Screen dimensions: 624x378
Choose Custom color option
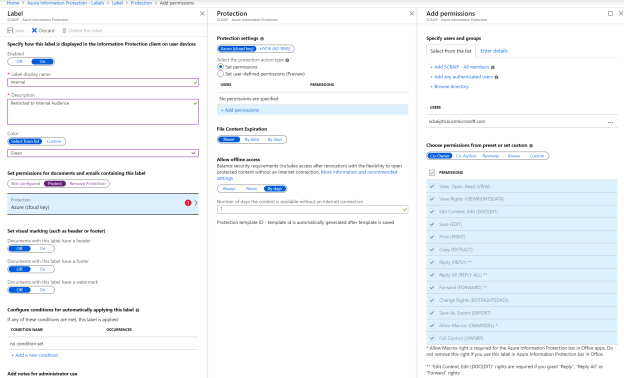54,141
